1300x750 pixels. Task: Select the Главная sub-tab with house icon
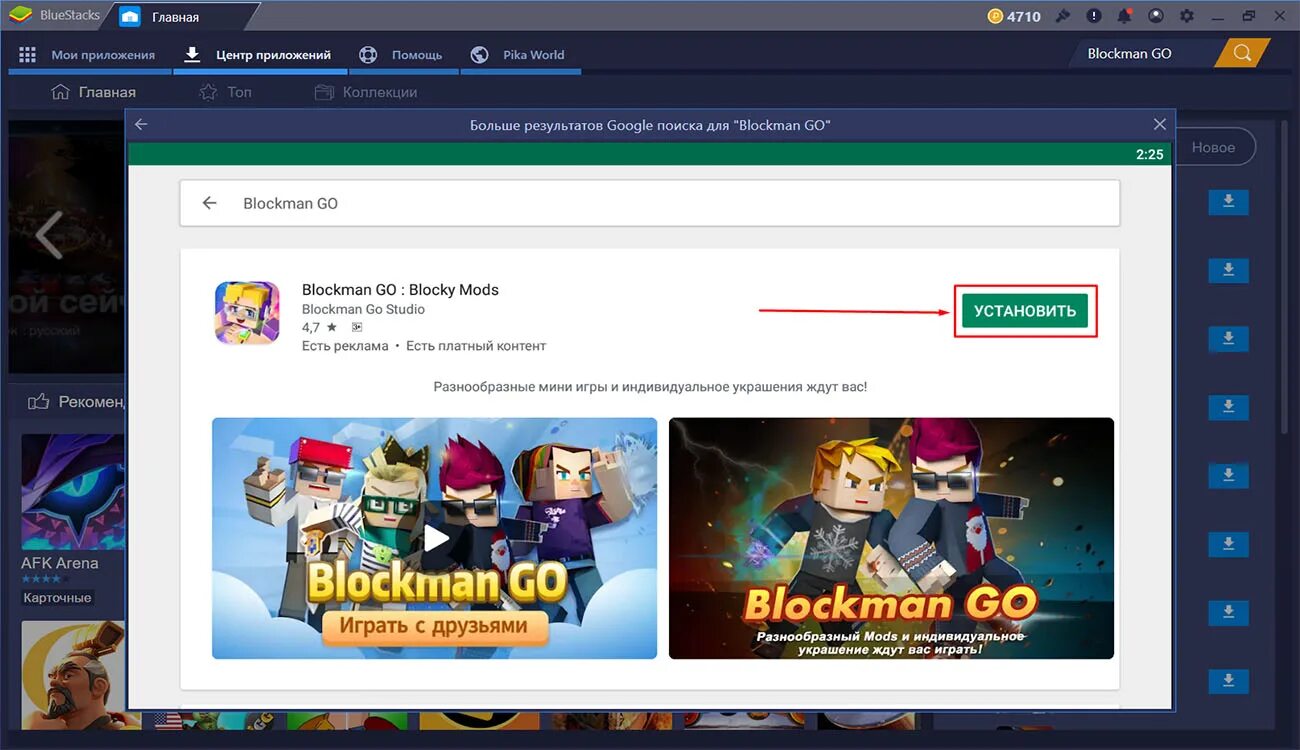coord(93,92)
